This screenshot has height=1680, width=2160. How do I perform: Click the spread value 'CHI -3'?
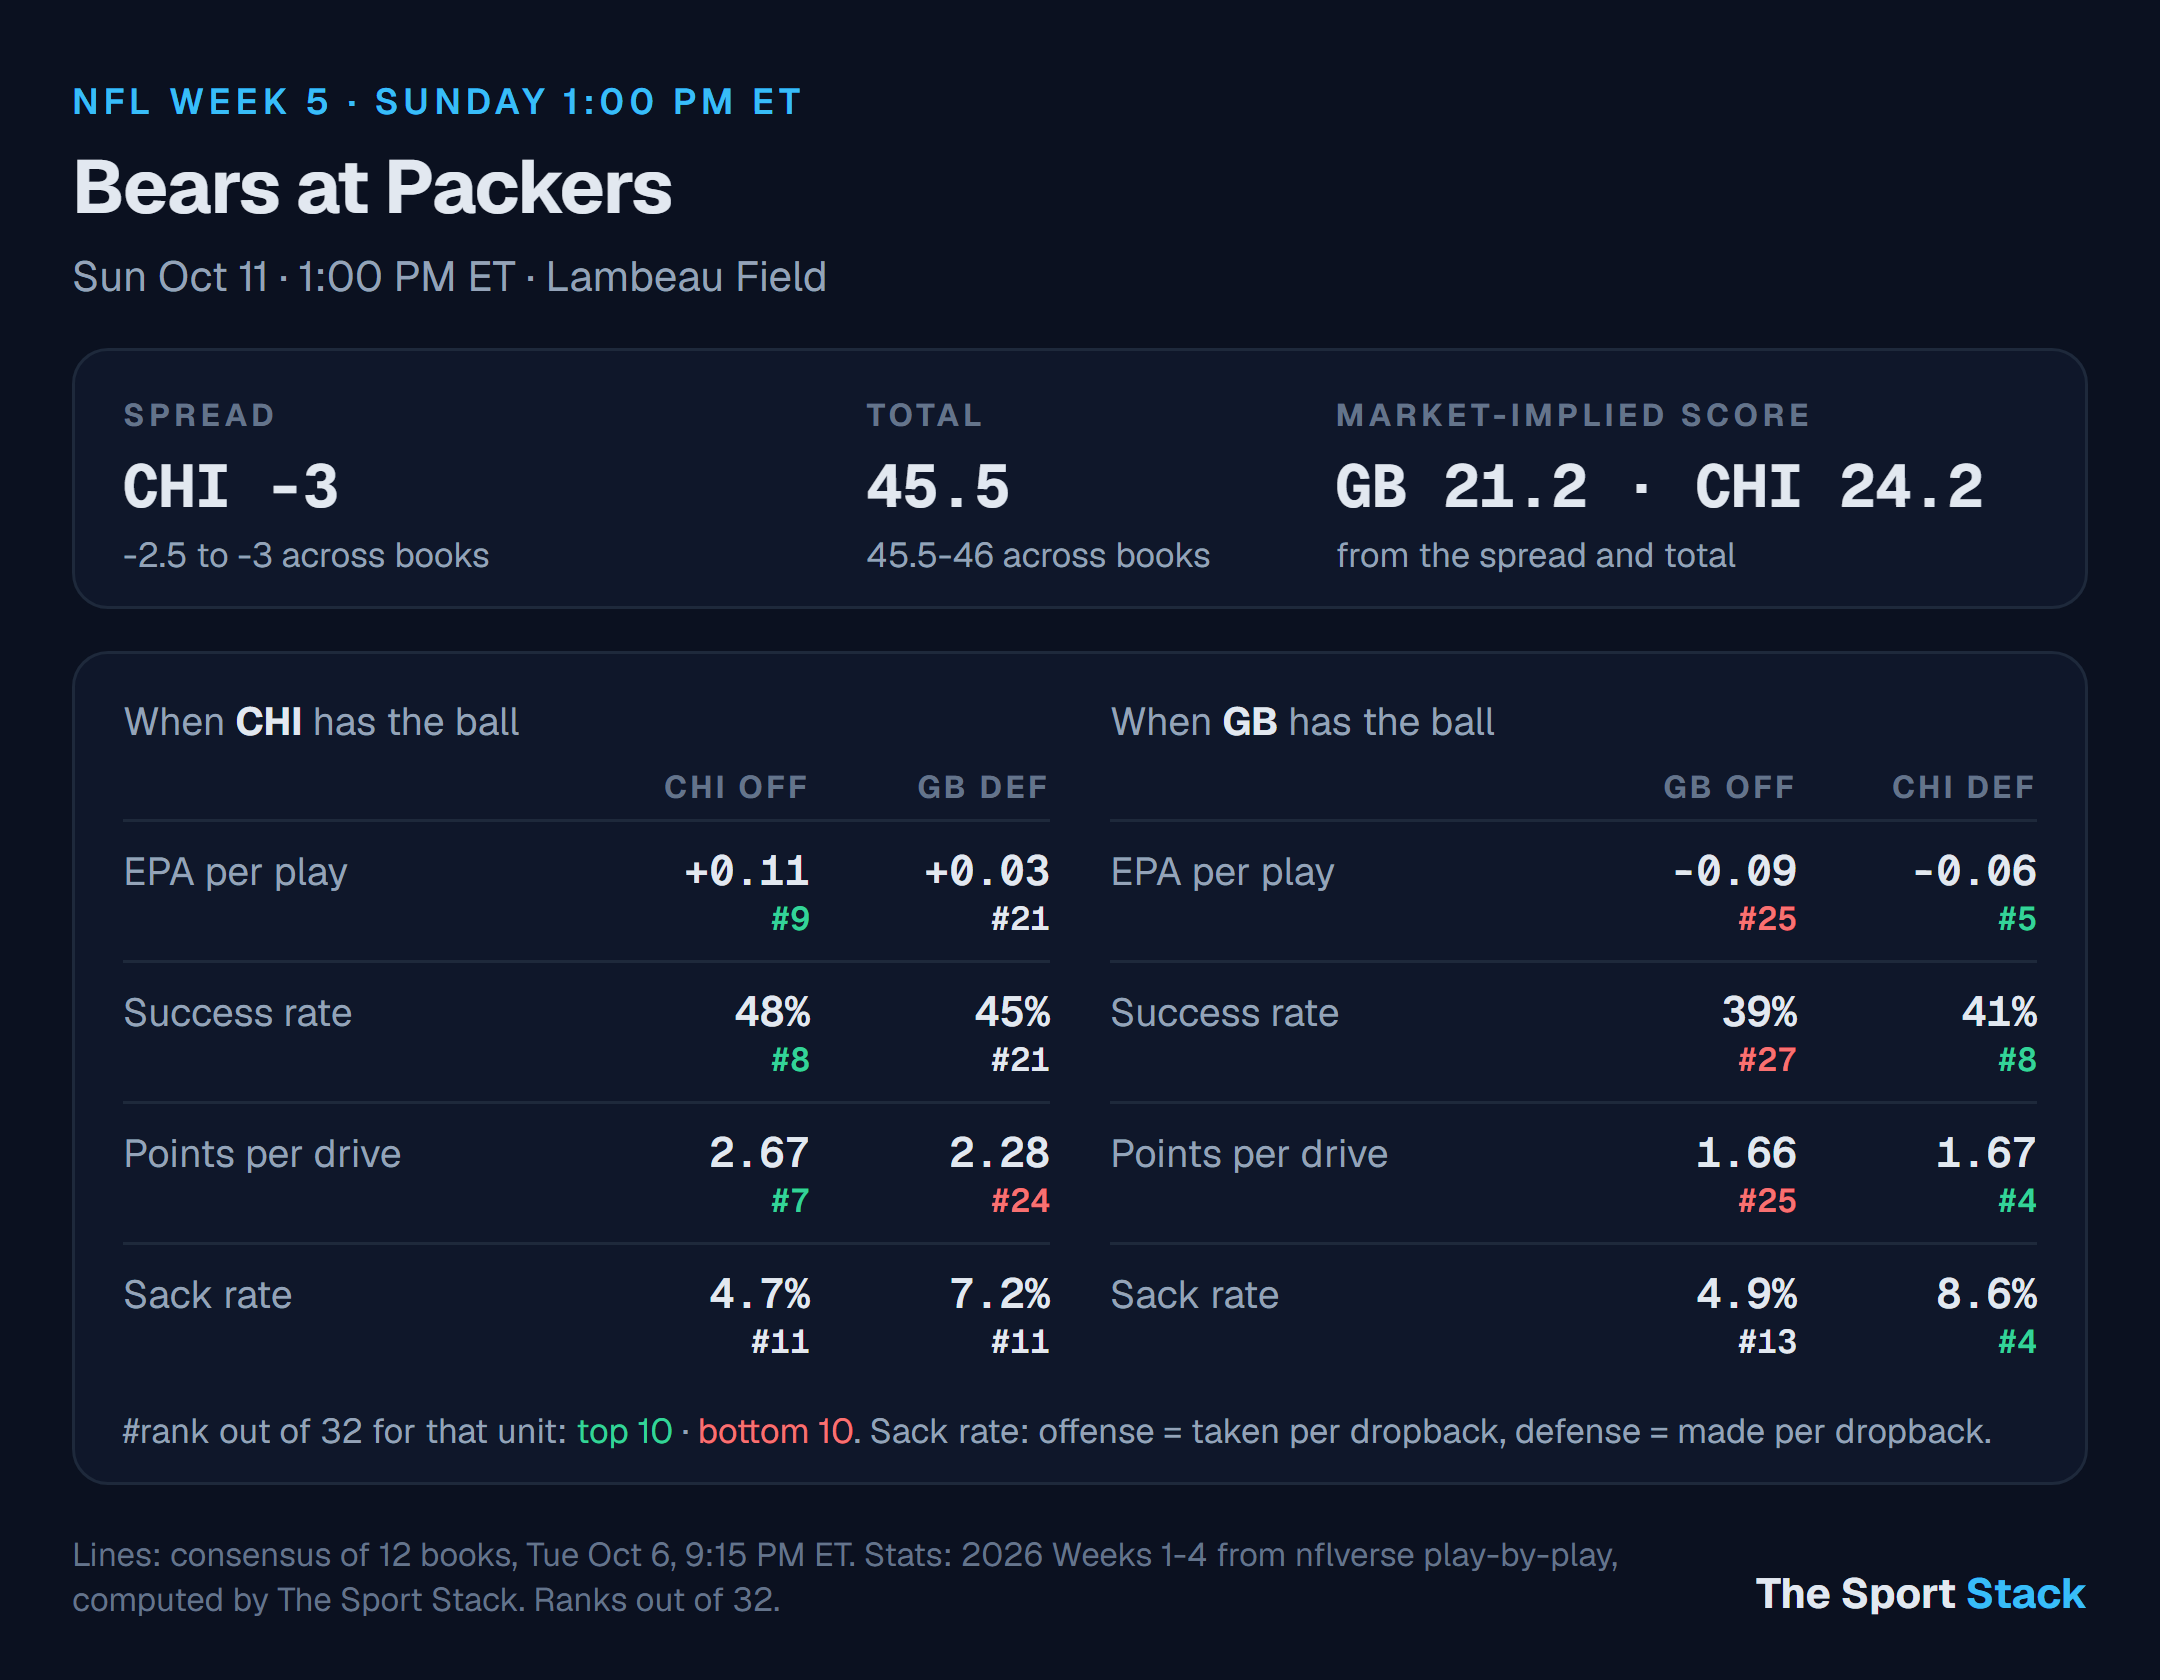coord(231,487)
